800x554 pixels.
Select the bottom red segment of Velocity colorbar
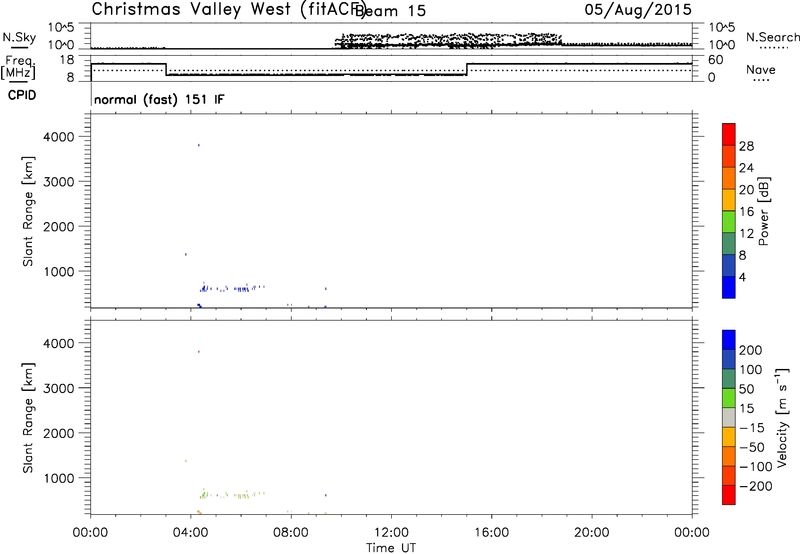pos(729,495)
